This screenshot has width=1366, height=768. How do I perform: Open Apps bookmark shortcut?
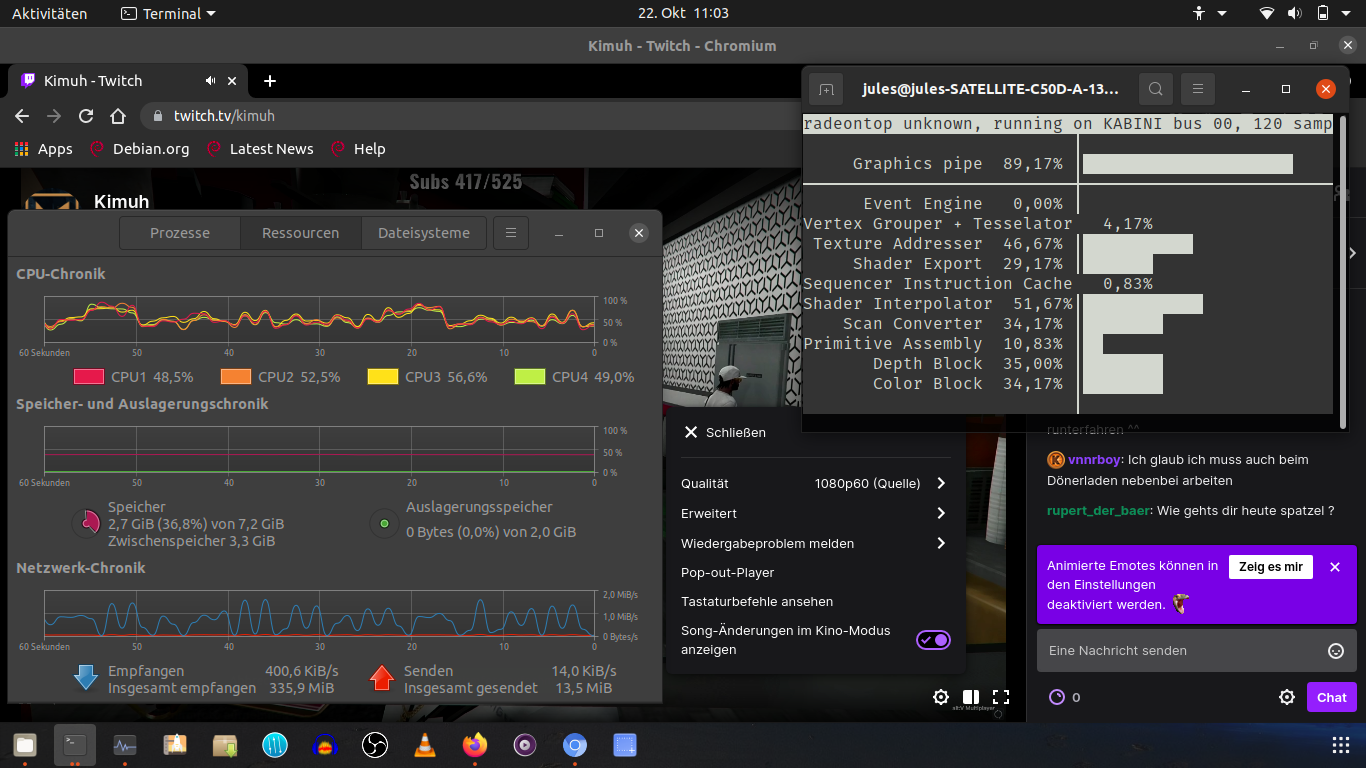pos(44,149)
